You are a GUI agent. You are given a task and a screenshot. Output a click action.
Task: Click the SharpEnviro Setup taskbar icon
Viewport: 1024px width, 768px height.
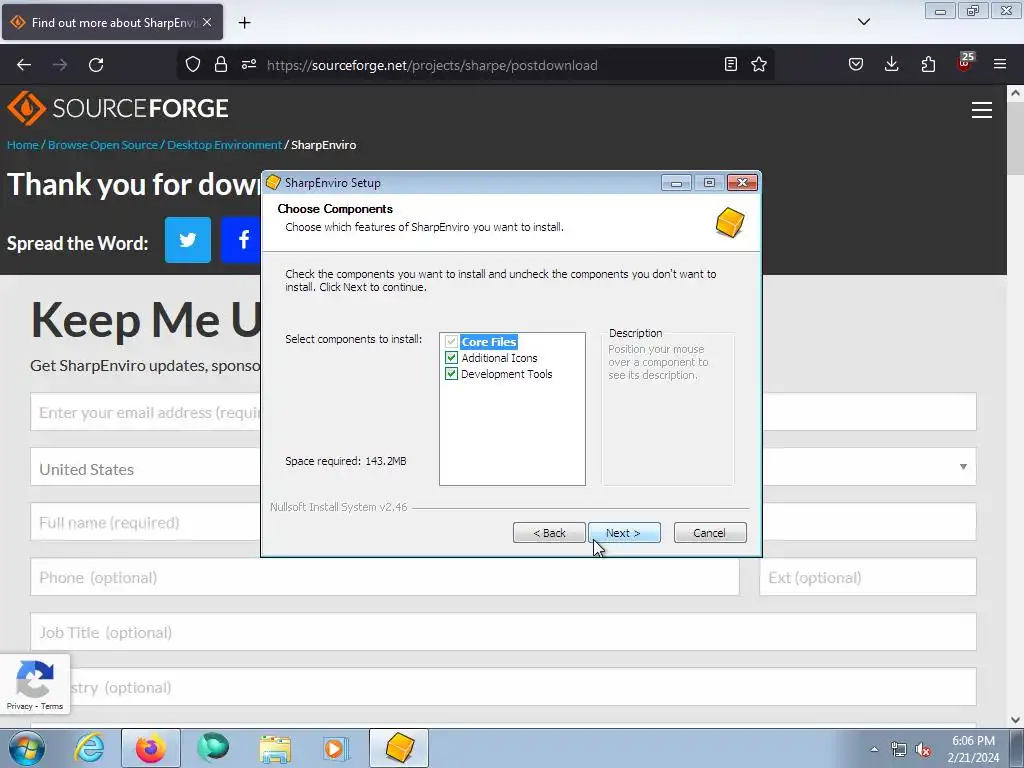coord(399,748)
